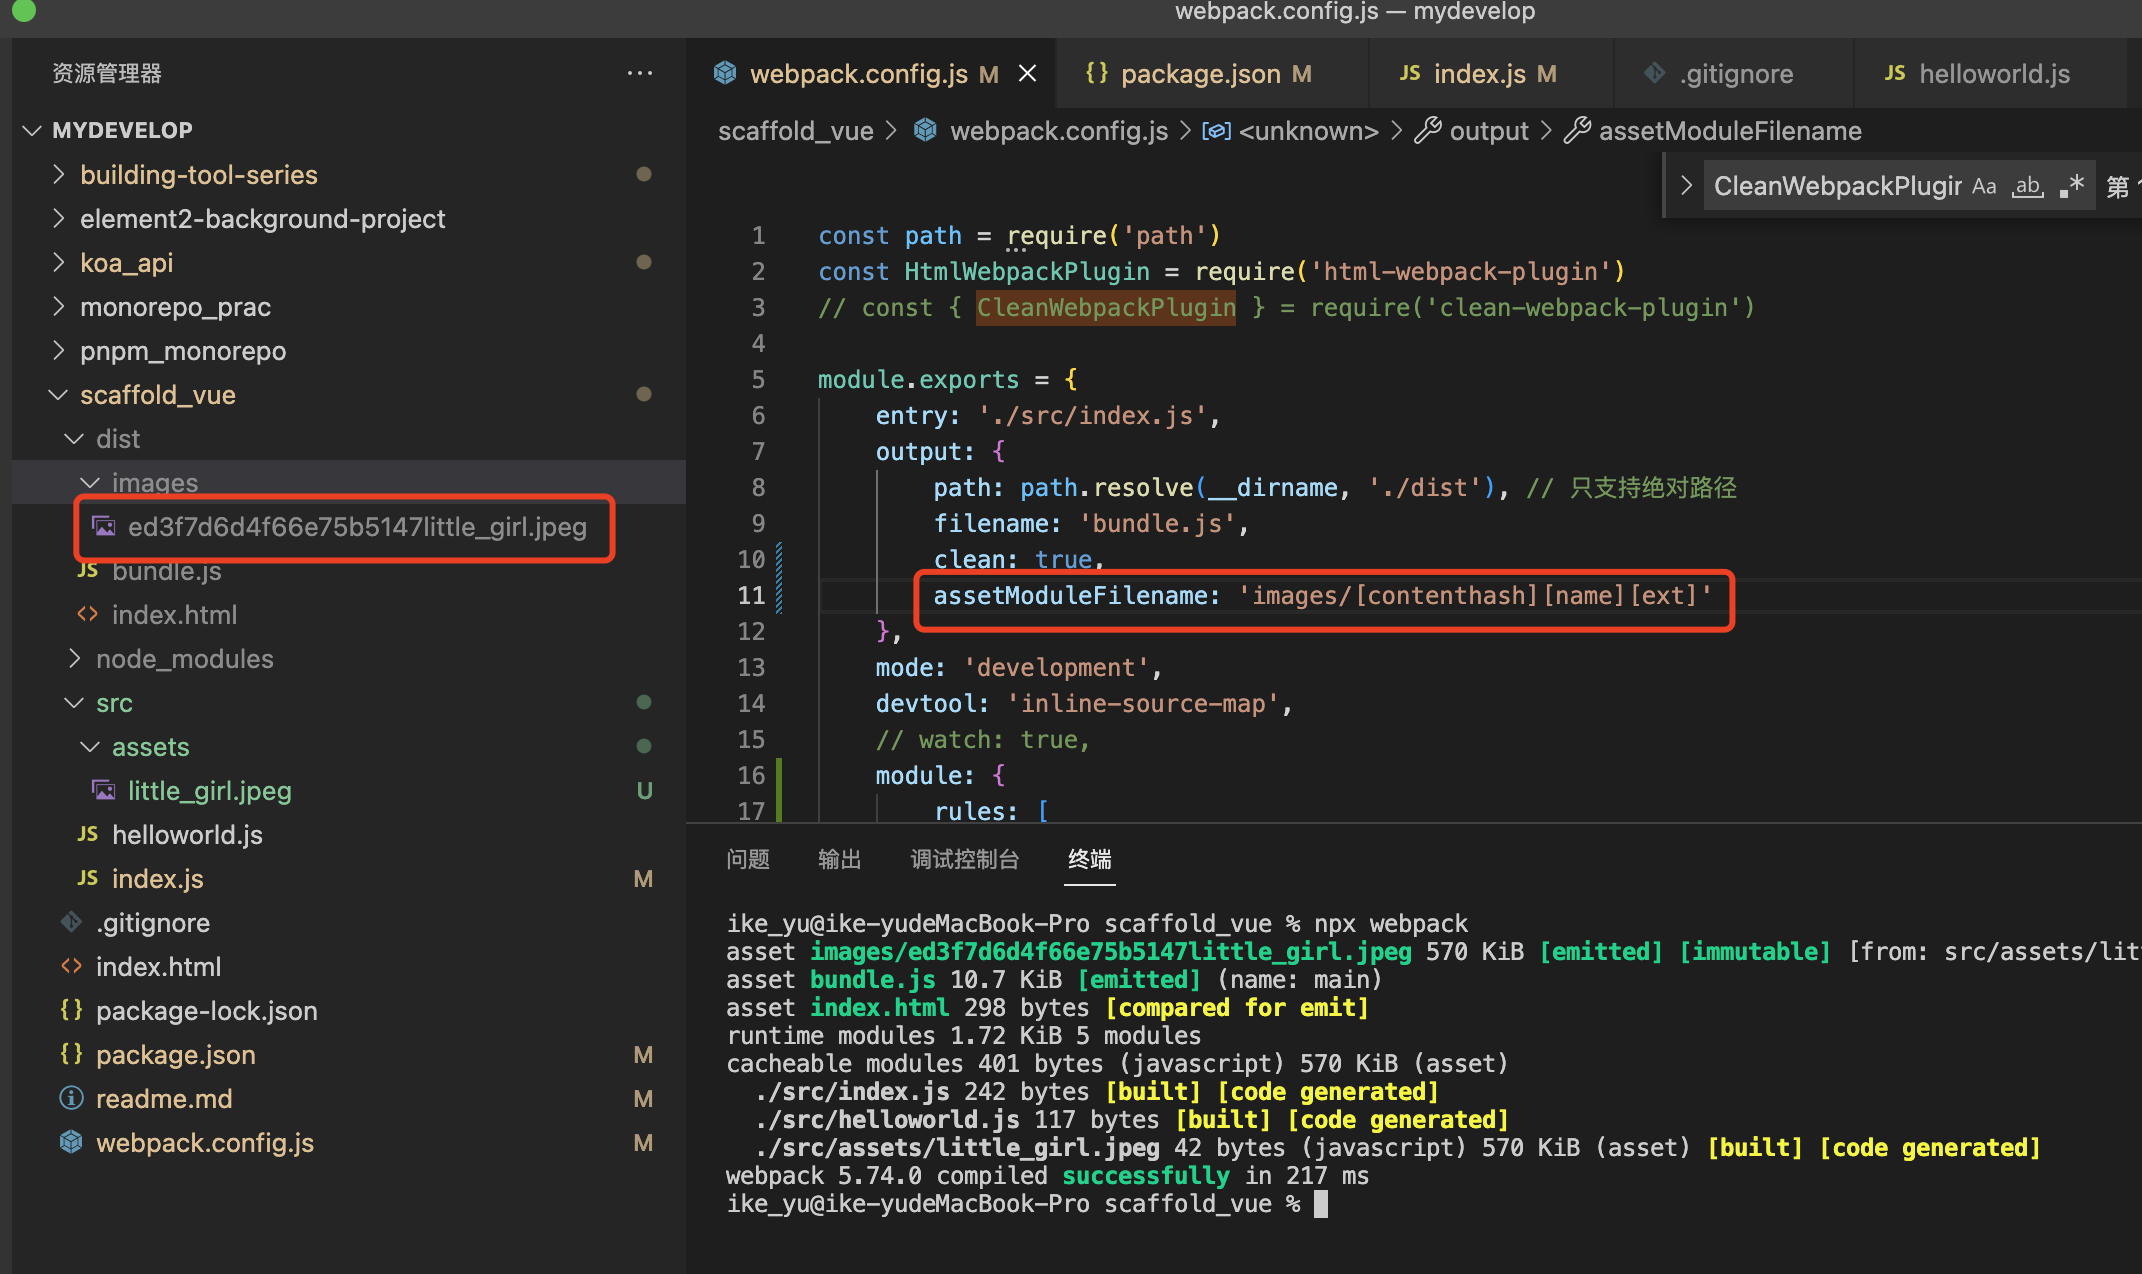
Task: Click the CleanWebpackPlugin search input field
Action: (1836, 186)
